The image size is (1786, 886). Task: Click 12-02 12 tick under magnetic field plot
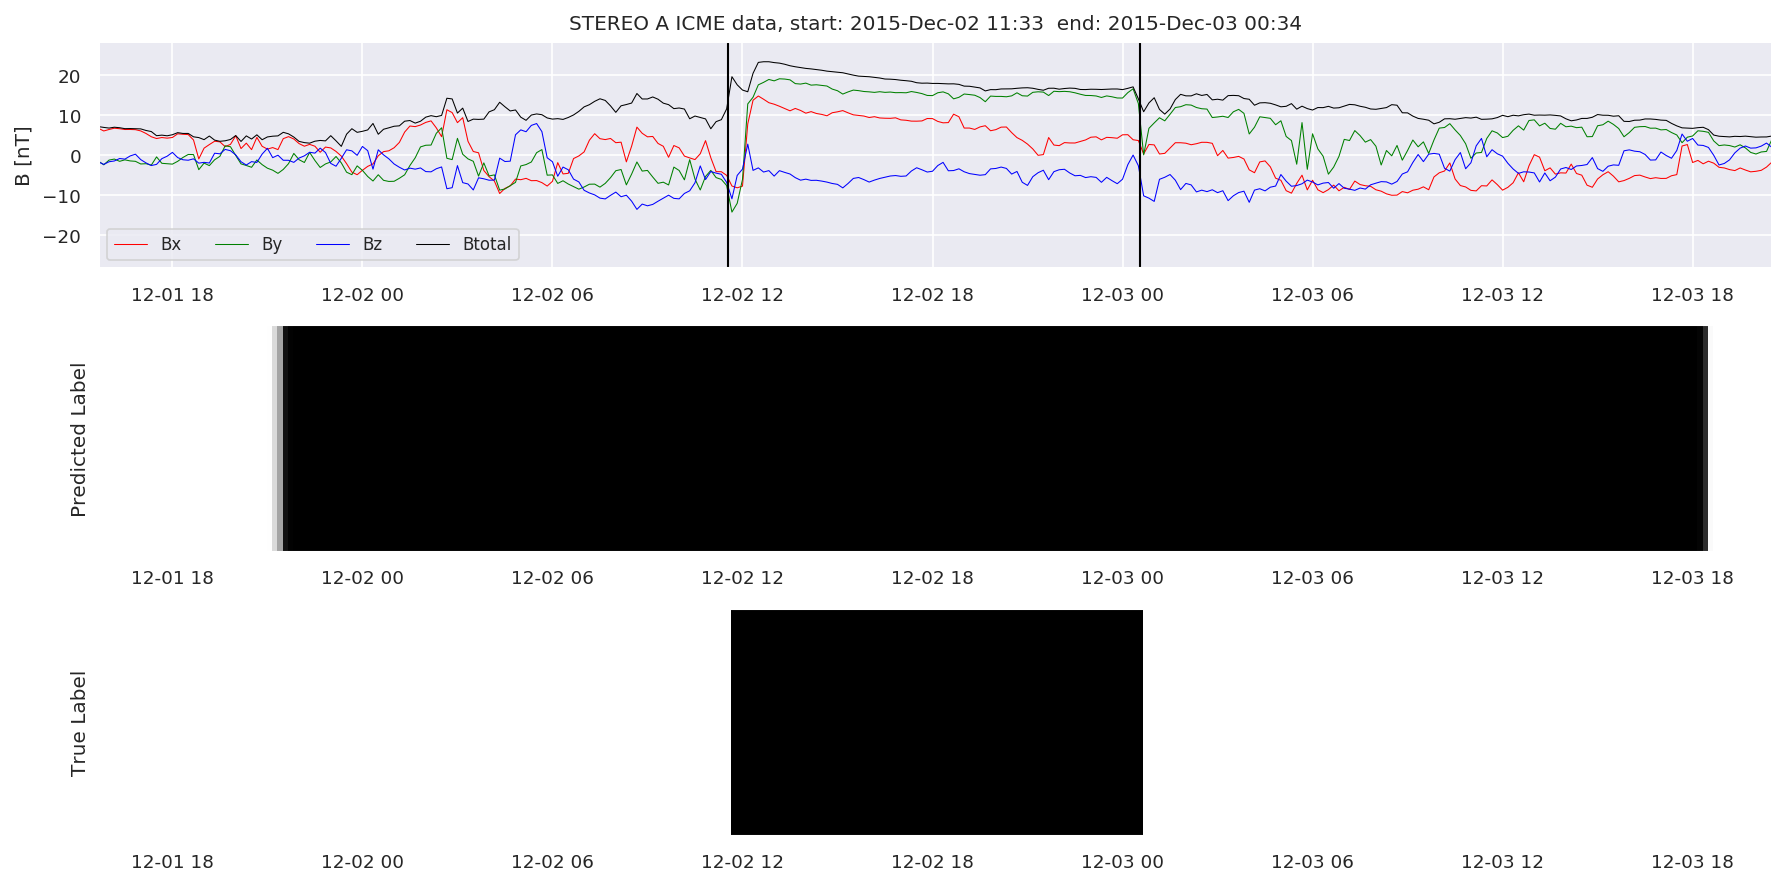742,295
